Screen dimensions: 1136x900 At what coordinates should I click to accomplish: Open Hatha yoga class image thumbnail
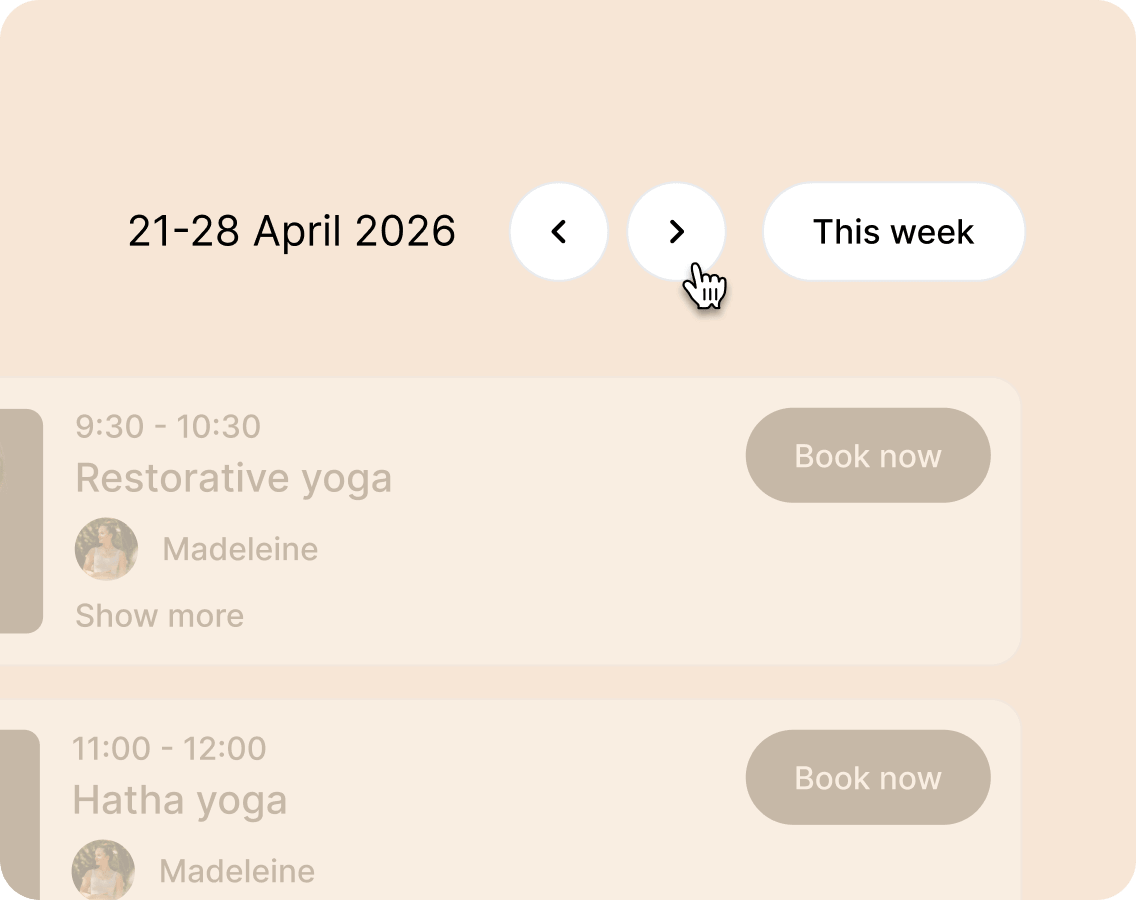coord(18,815)
